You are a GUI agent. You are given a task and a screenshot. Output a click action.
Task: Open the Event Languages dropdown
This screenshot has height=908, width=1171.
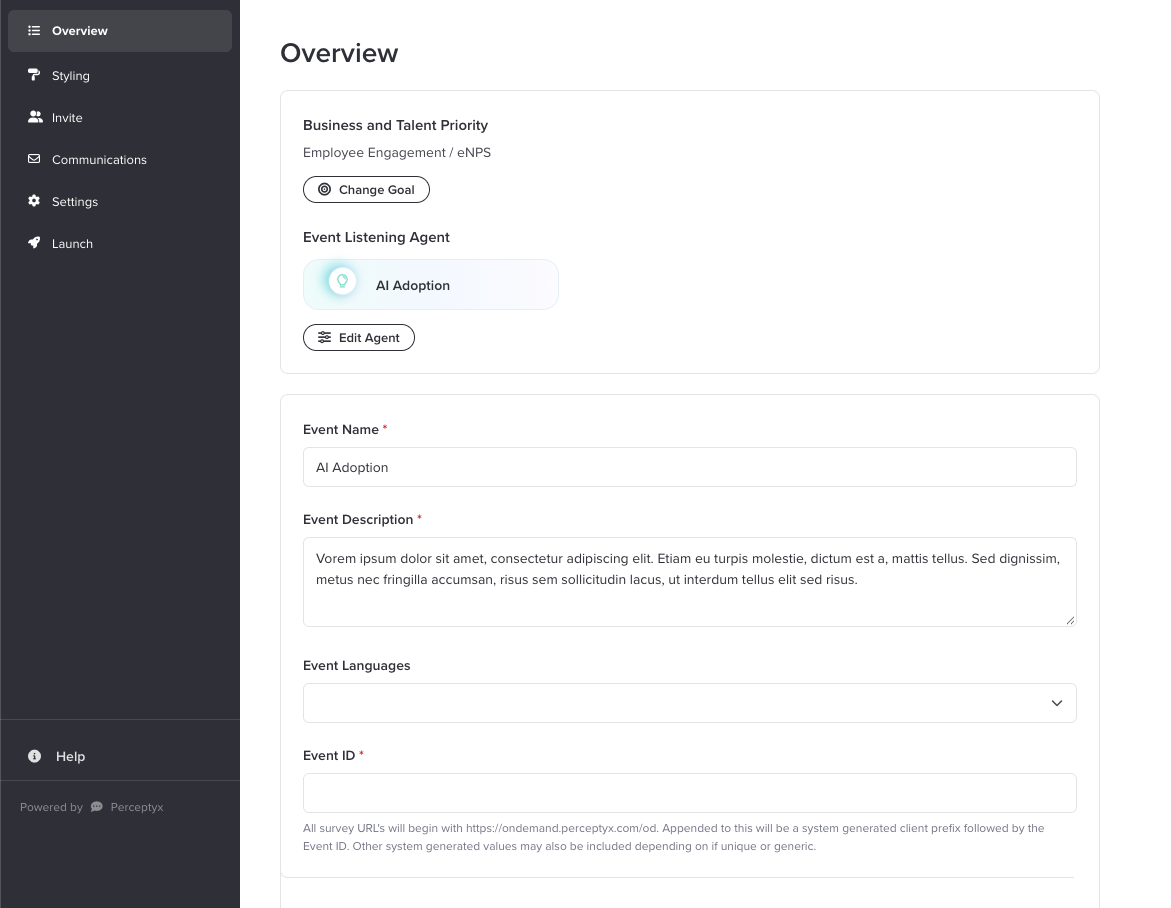click(x=689, y=703)
